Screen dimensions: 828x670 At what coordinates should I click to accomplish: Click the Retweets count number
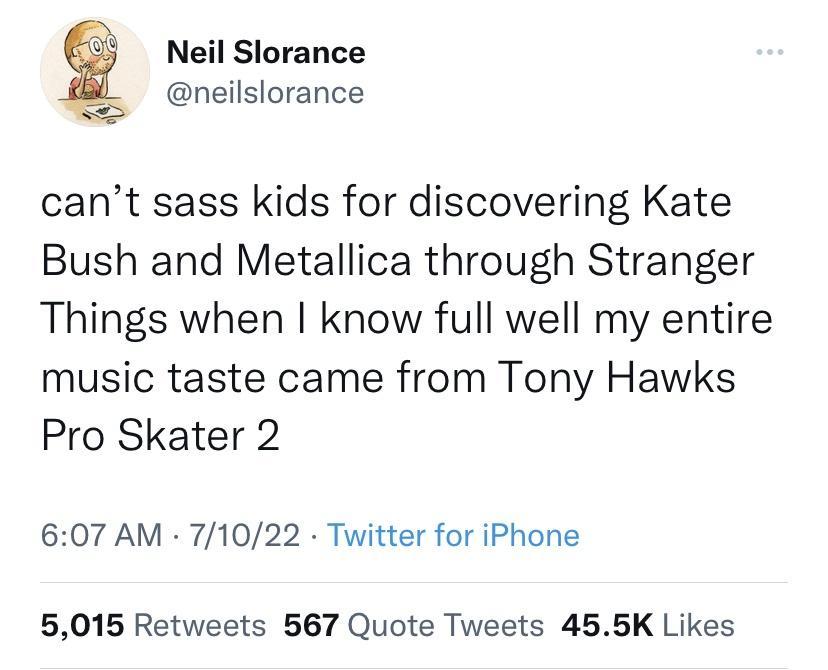coord(77,624)
